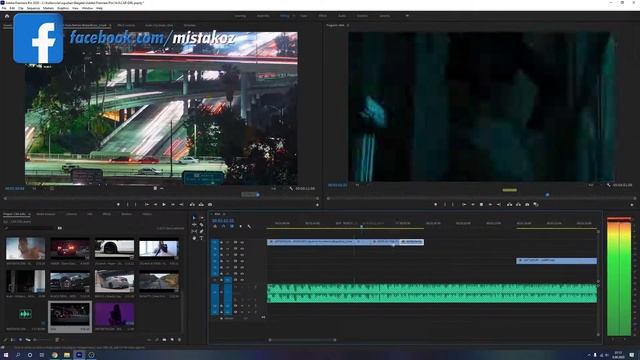The width and height of the screenshot is (640, 360).
Task: Open the Windows Start menu
Action: click(6, 355)
